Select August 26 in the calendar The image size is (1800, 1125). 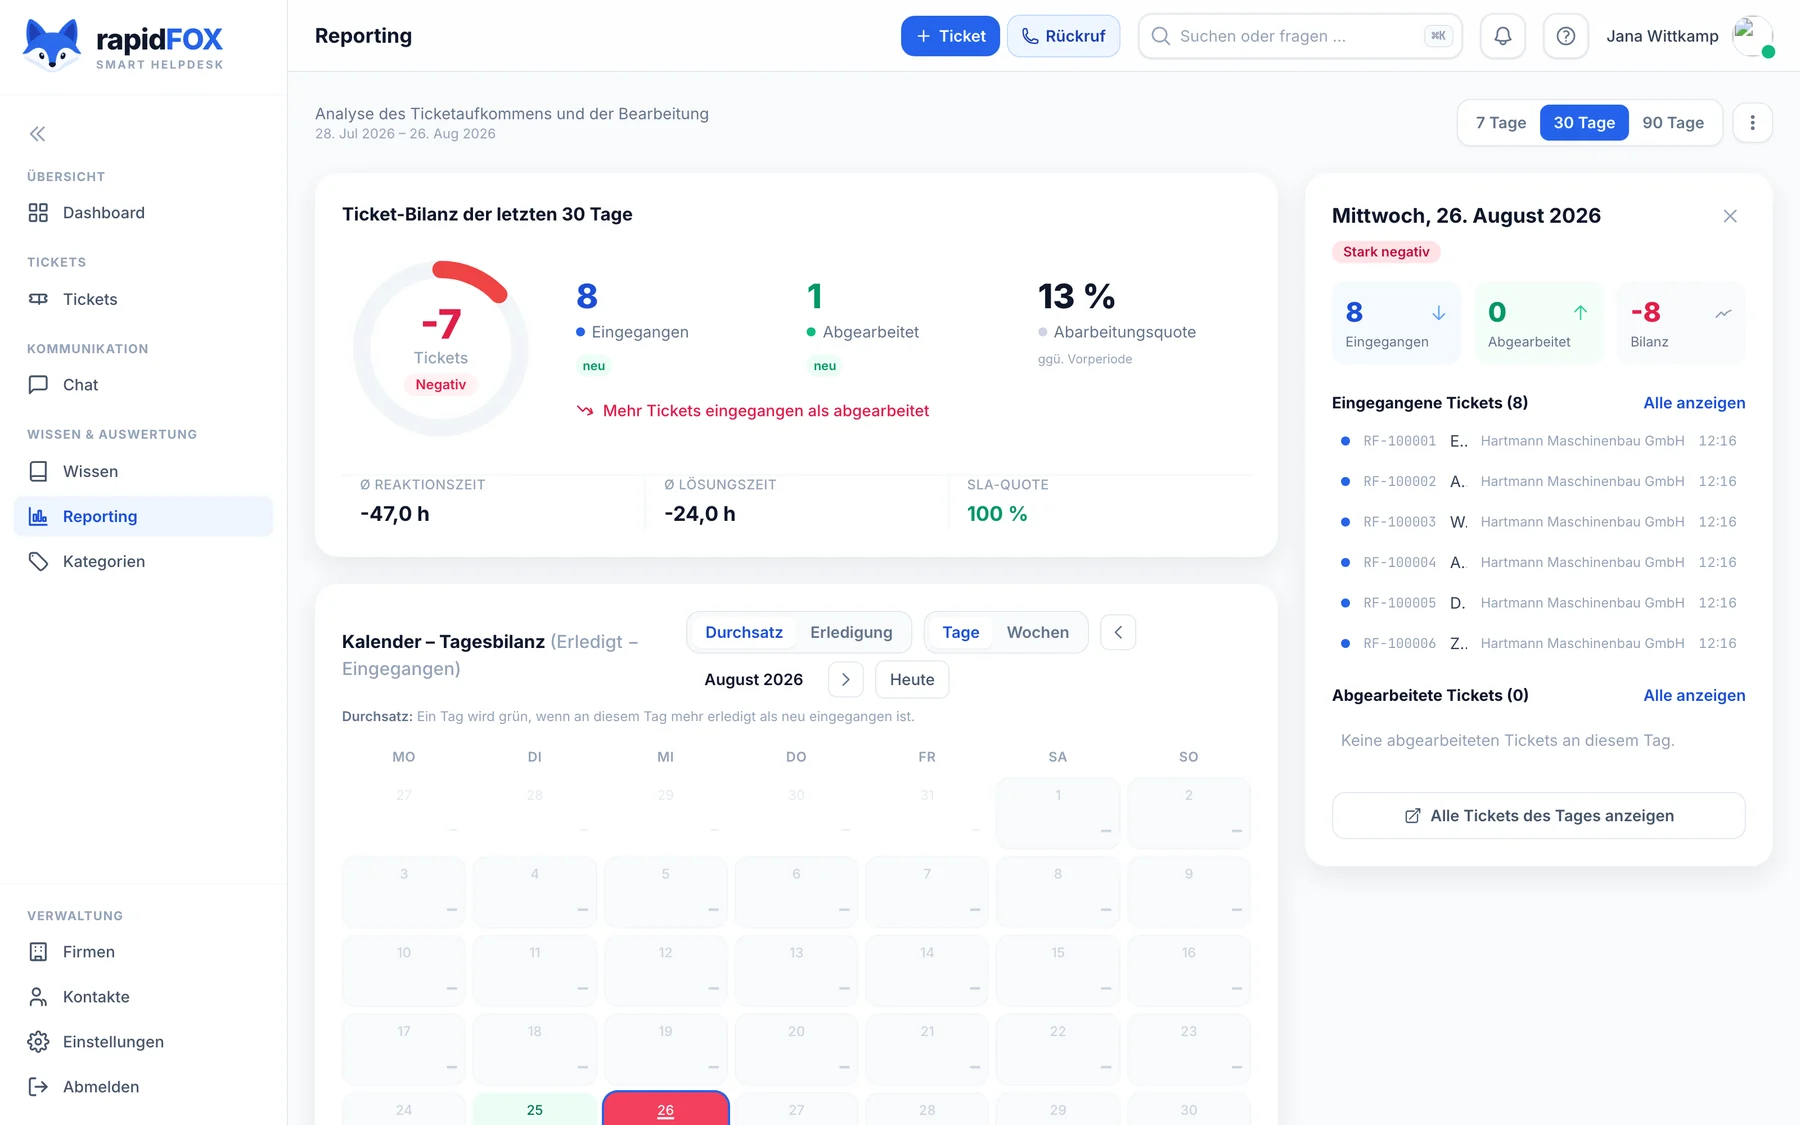click(666, 1109)
